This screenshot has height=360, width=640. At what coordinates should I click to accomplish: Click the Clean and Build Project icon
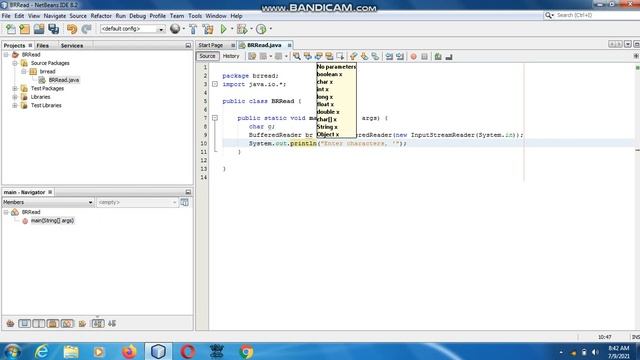208,29
